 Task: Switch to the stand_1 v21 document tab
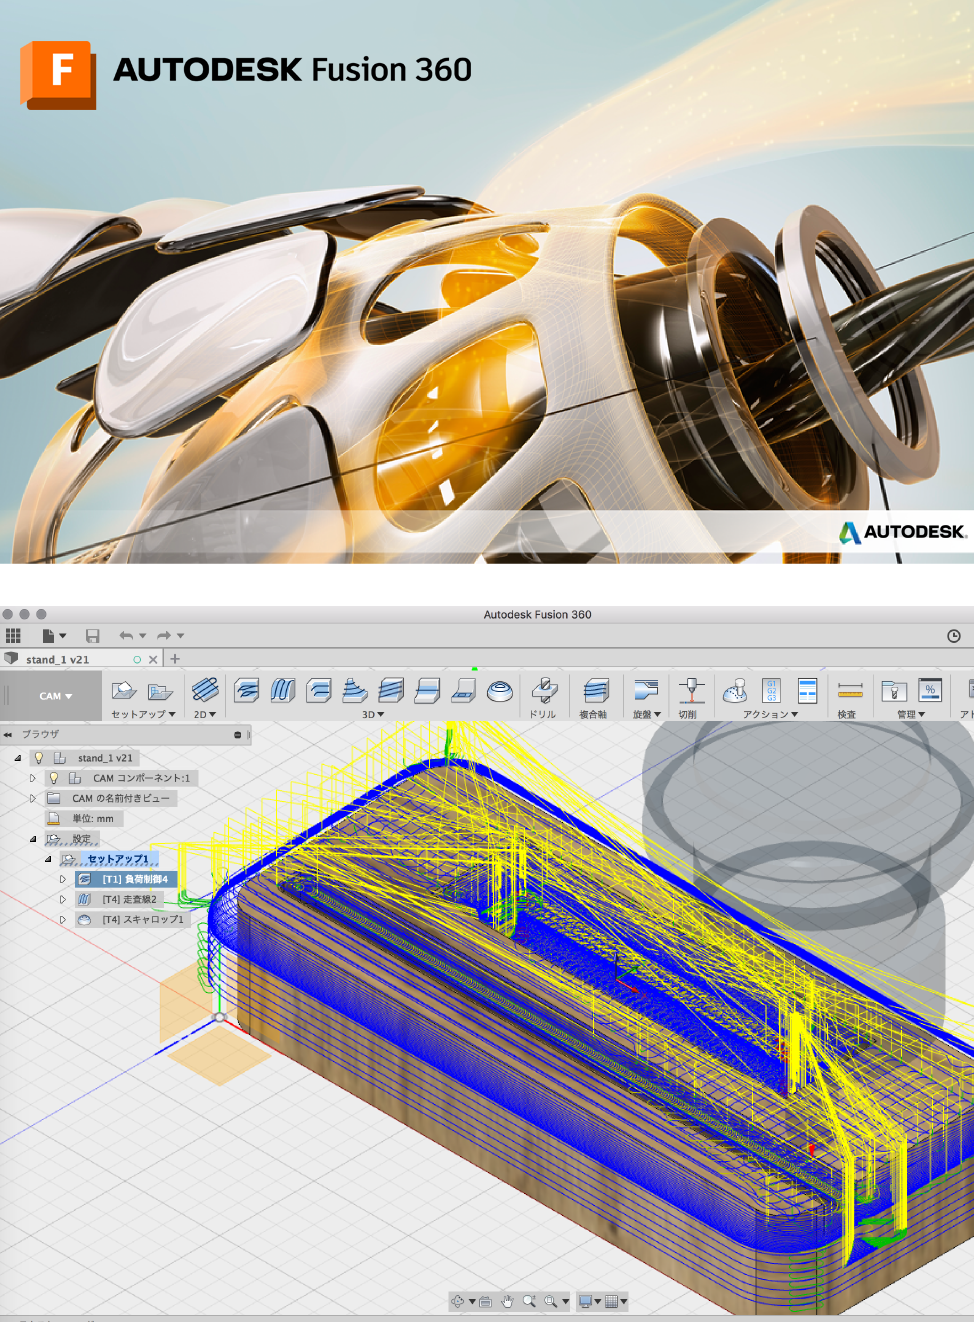pos(58,660)
